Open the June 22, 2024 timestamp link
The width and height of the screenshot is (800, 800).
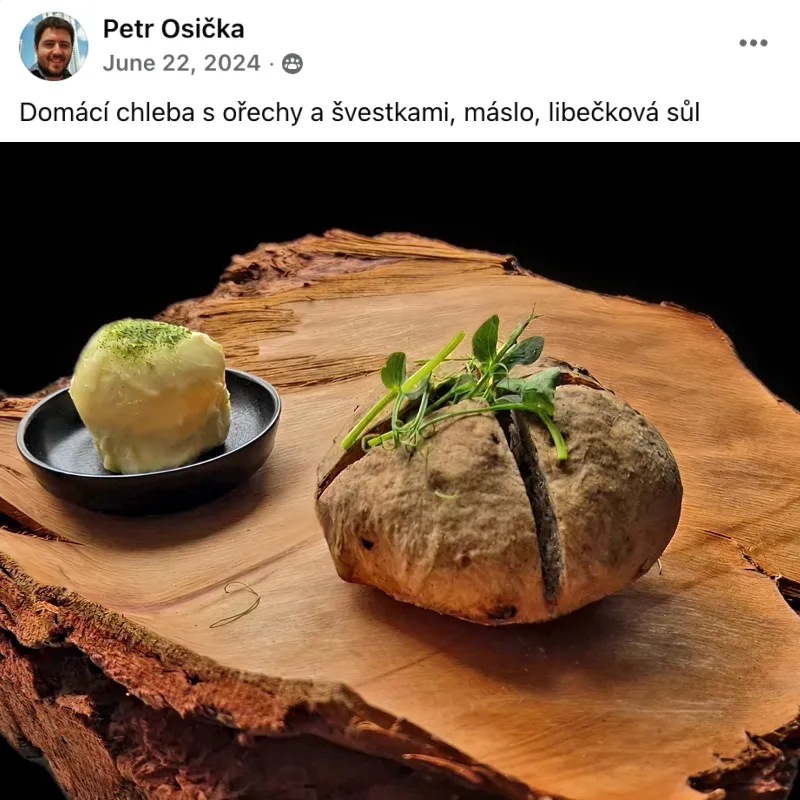[x=182, y=63]
